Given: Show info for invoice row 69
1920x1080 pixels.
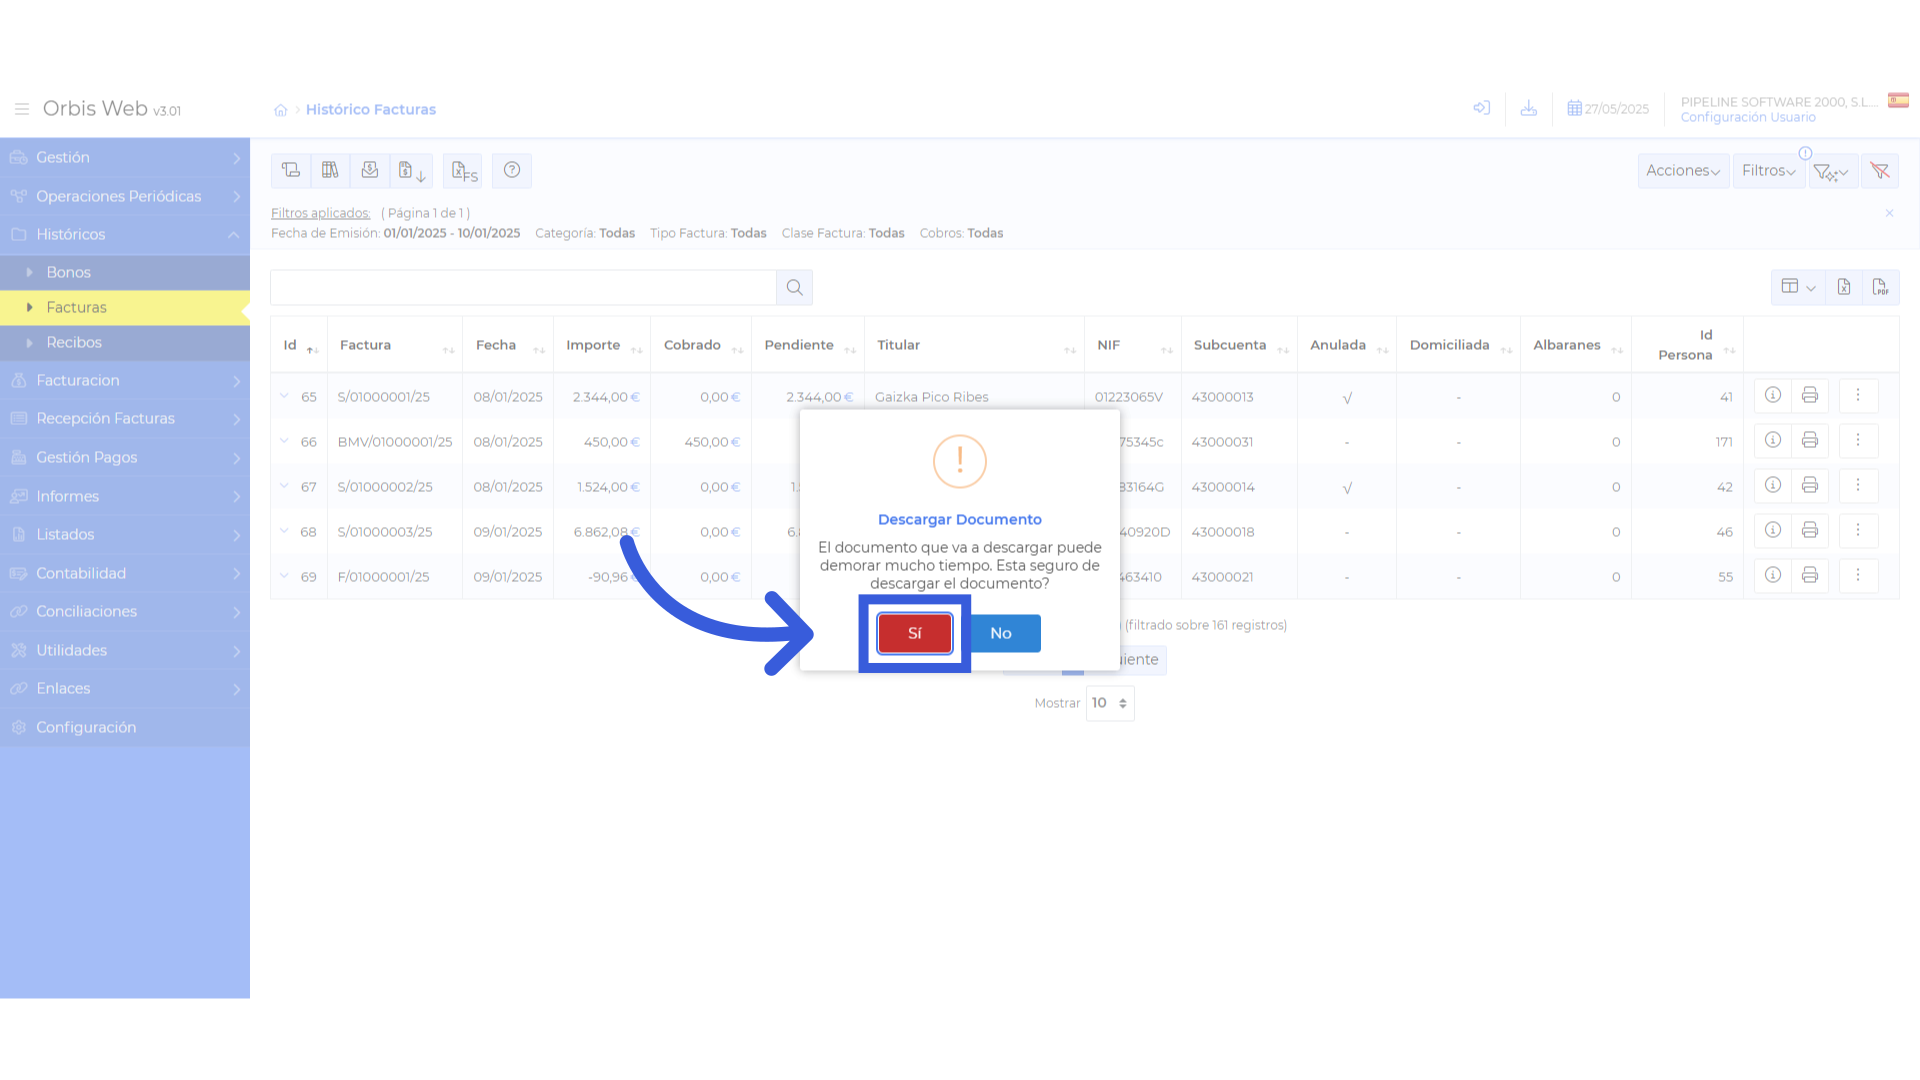Looking at the screenshot, I should click(1773, 575).
